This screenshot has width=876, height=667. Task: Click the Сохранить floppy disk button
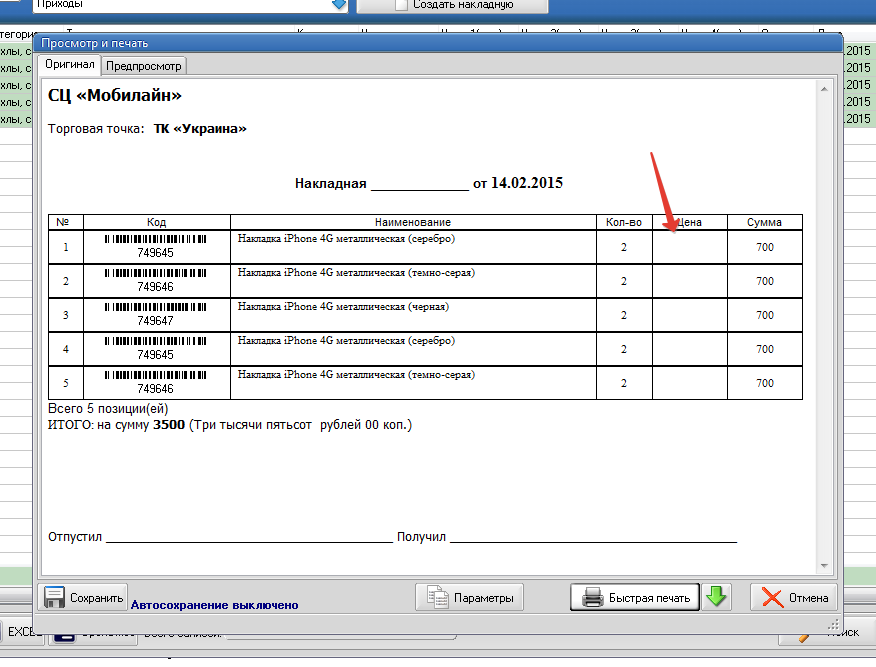click(83, 597)
